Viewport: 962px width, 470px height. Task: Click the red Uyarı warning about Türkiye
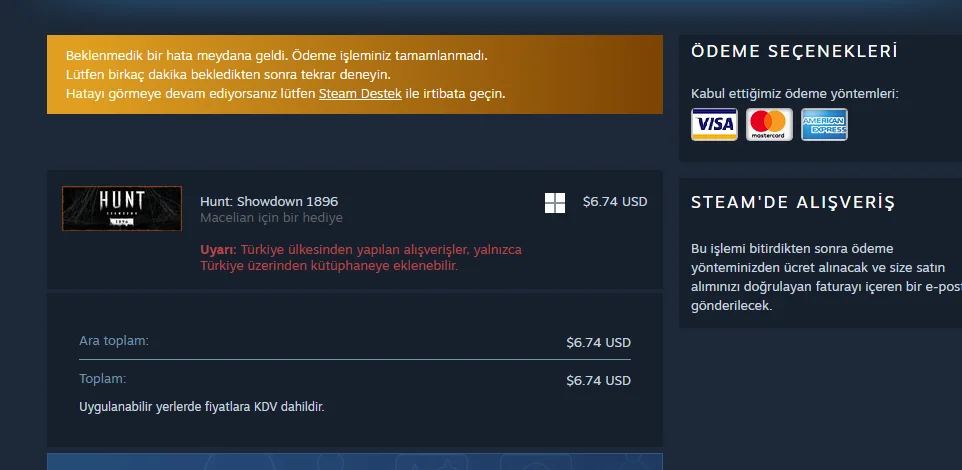(361, 258)
